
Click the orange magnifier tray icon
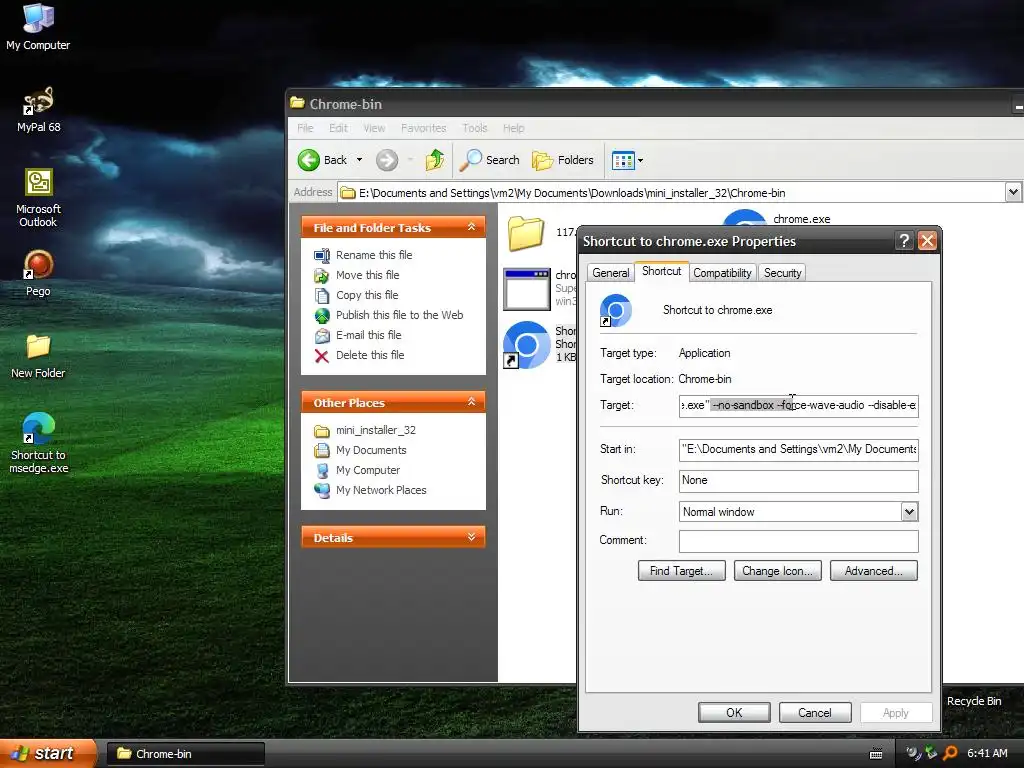(951, 753)
